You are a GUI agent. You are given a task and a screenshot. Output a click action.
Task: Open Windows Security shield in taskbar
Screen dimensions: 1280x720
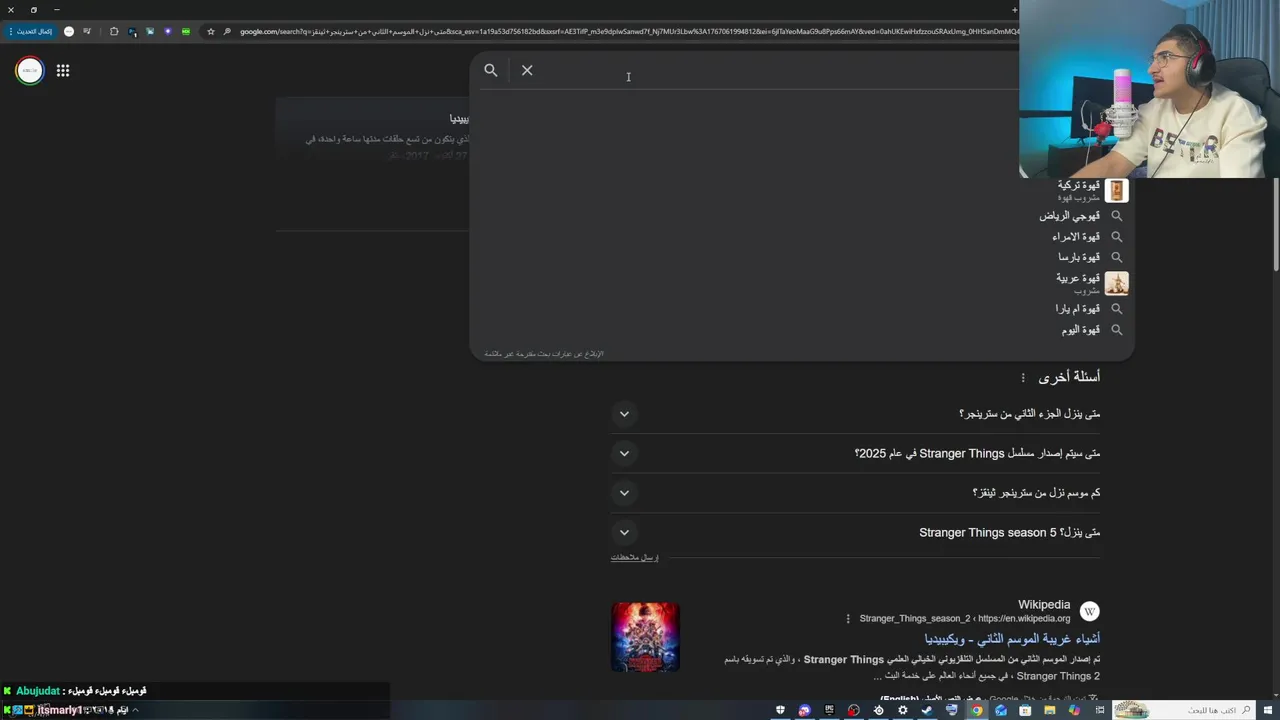click(780, 710)
